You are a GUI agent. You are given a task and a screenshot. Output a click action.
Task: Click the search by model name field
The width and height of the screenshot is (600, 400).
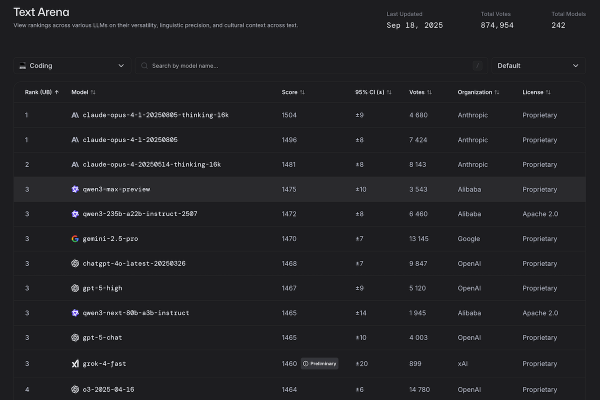pos(311,66)
